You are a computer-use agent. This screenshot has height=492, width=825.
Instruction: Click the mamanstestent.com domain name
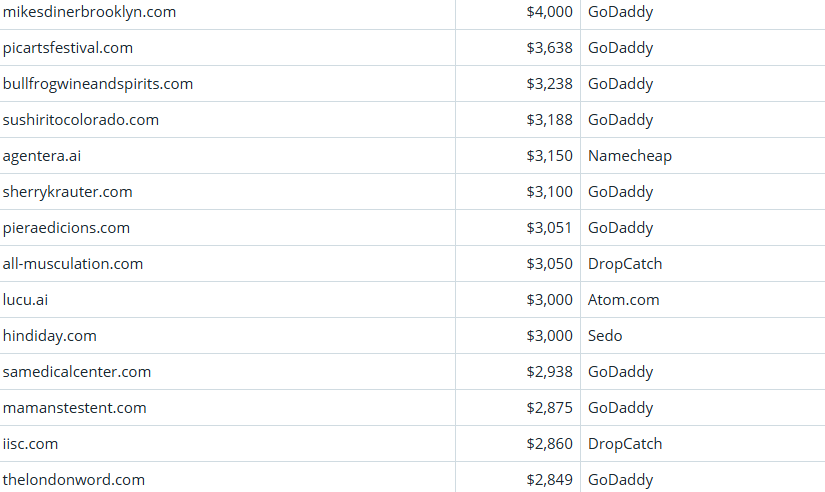pos(75,408)
